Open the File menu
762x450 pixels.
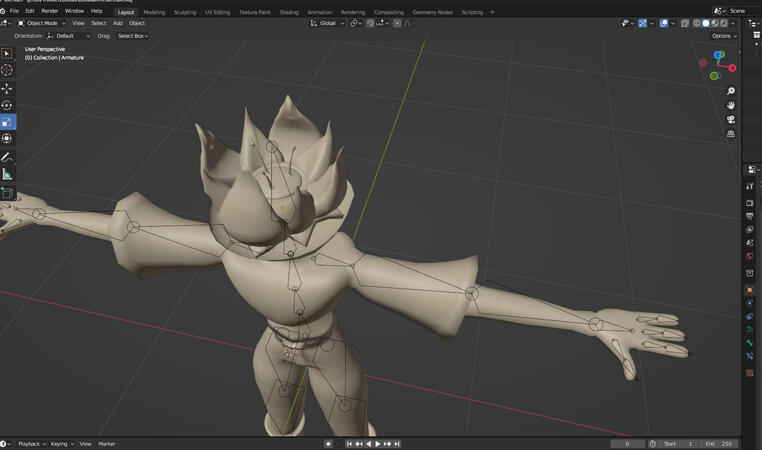point(15,11)
